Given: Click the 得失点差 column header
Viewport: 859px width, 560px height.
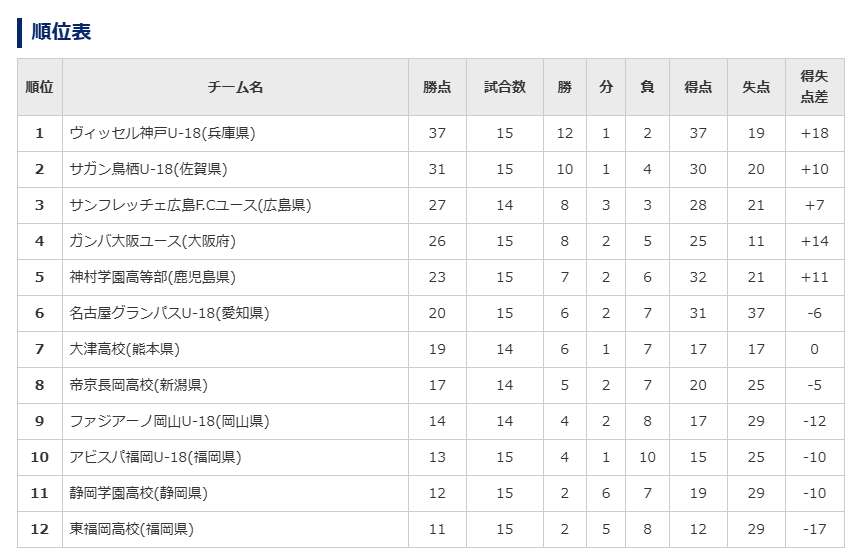Looking at the screenshot, I should [814, 87].
